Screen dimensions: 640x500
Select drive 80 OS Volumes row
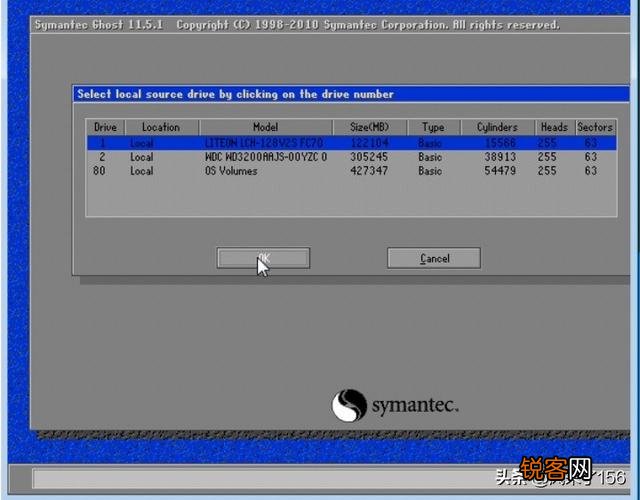pos(351,171)
